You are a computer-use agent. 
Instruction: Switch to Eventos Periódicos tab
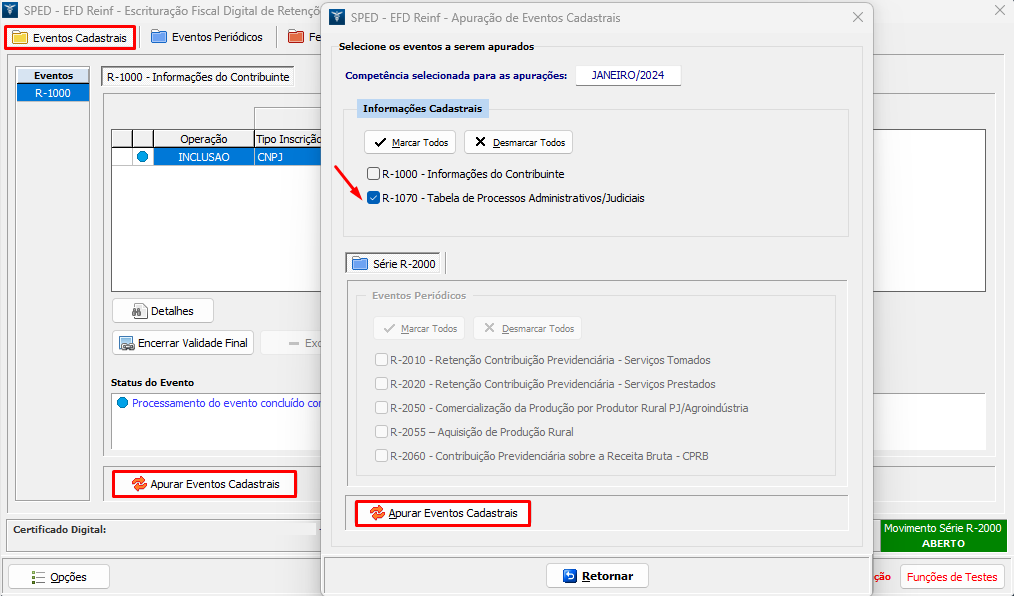[207, 37]
